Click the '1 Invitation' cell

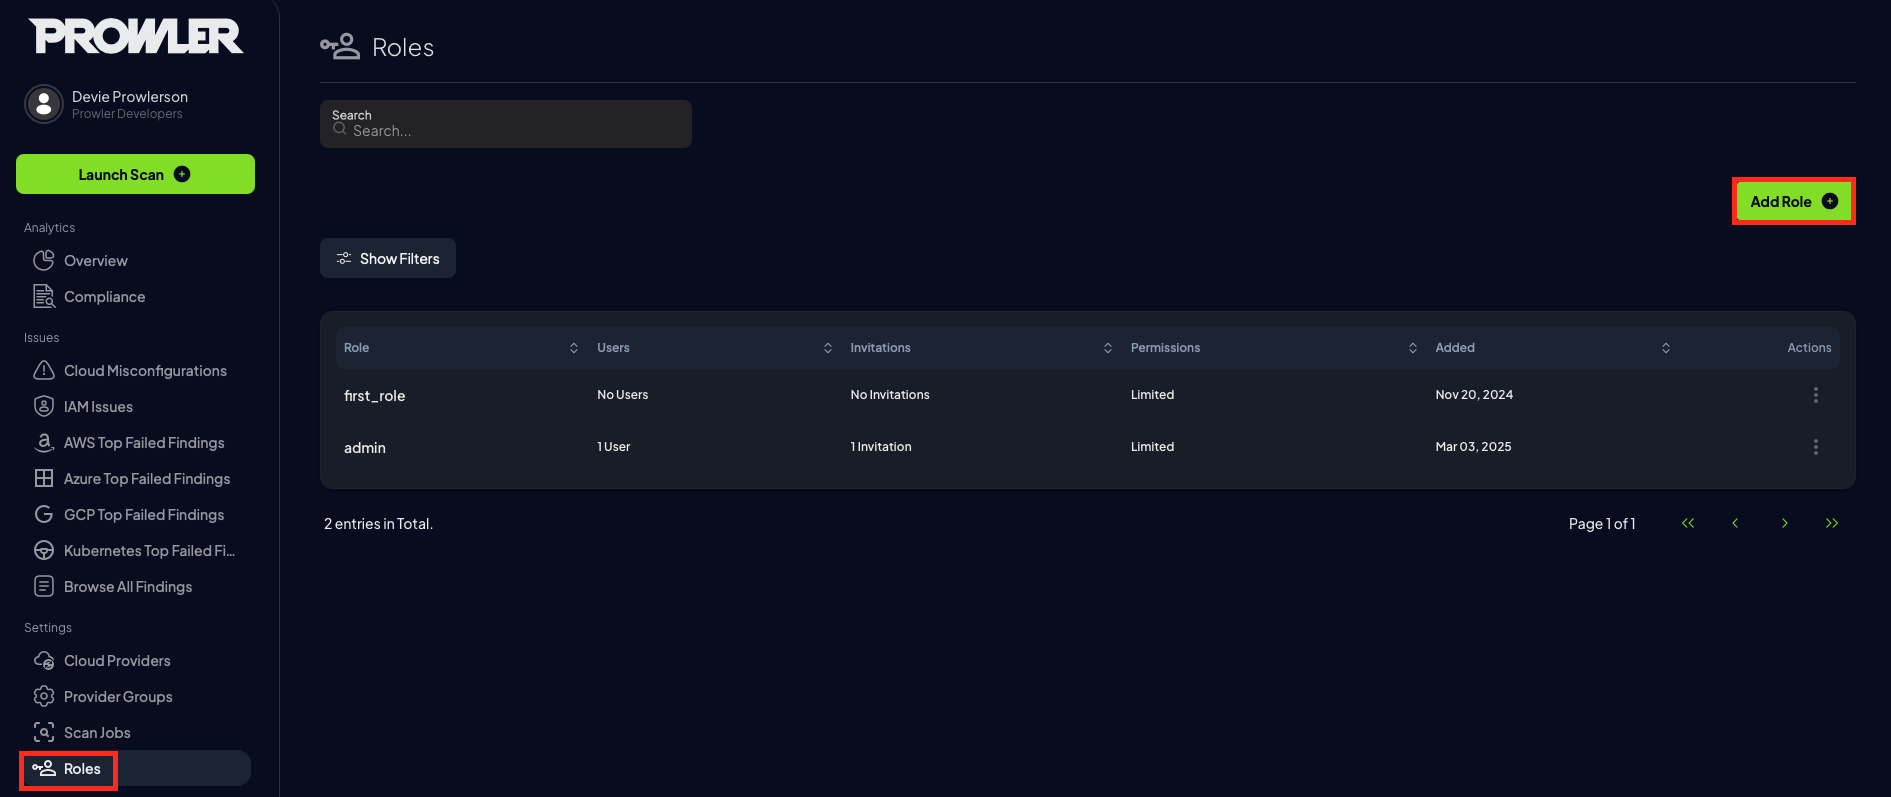(x=881, y=447)
